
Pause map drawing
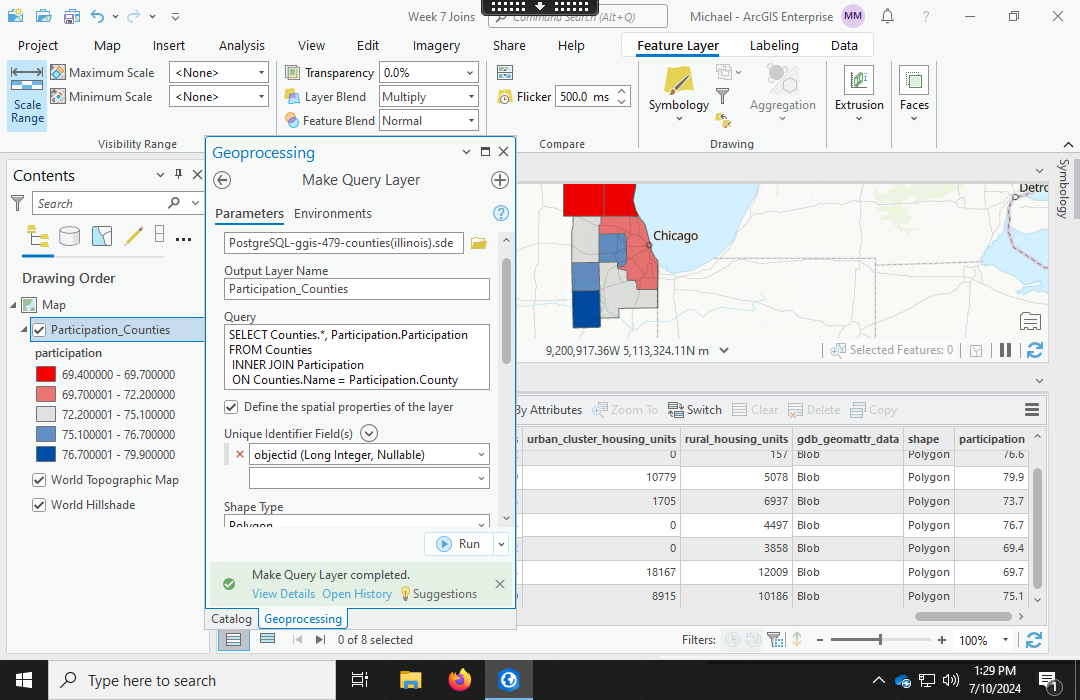click(x=1006, y=350)
